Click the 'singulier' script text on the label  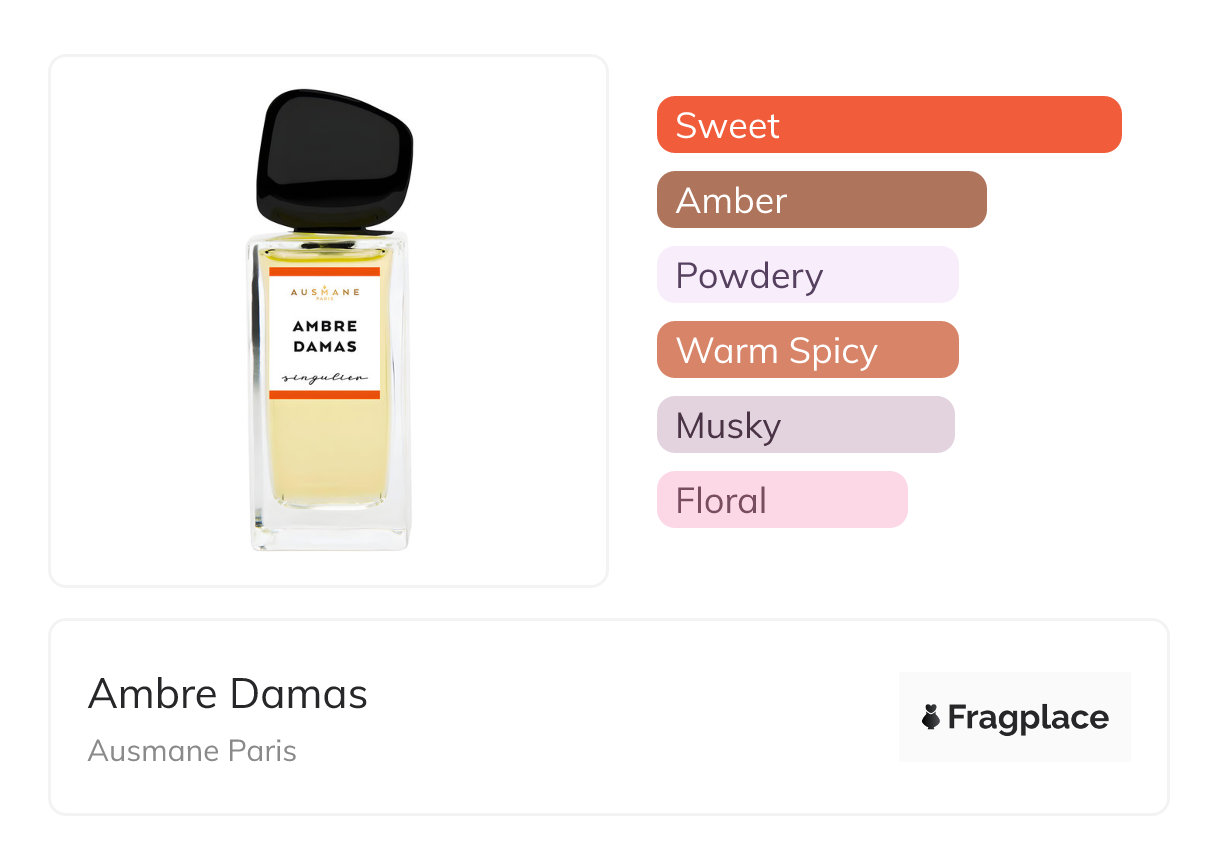(x=324, y=377)
